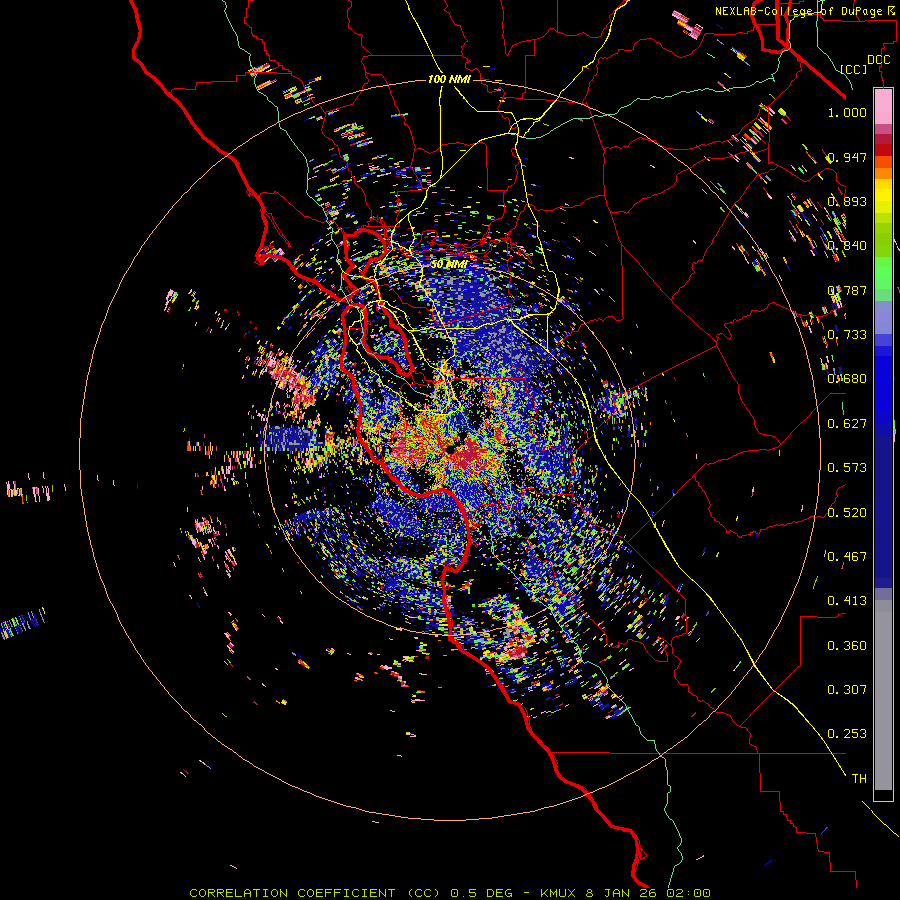
Task: Click the 0.573 scale value
Action: click(x=847, y=468)
